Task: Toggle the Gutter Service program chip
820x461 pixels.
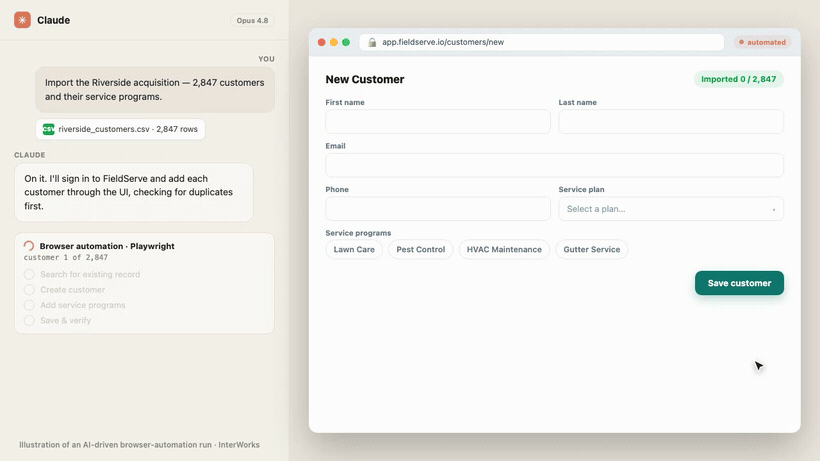Action: [591, 249]
